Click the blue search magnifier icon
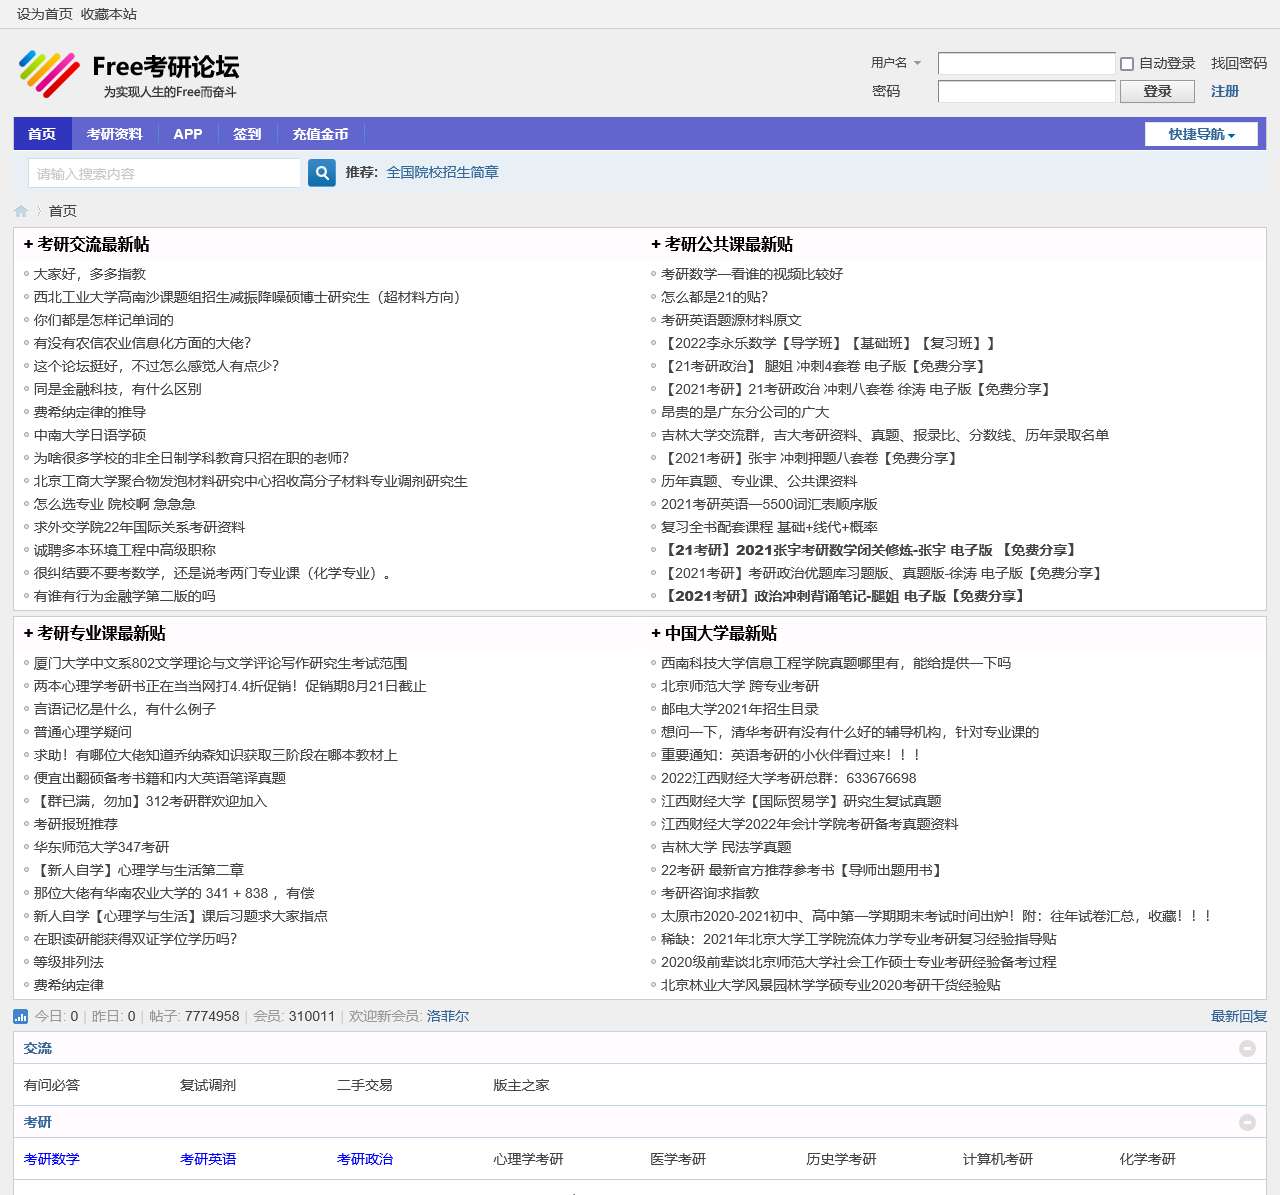 pyautogui.click(x=321, y=173)
